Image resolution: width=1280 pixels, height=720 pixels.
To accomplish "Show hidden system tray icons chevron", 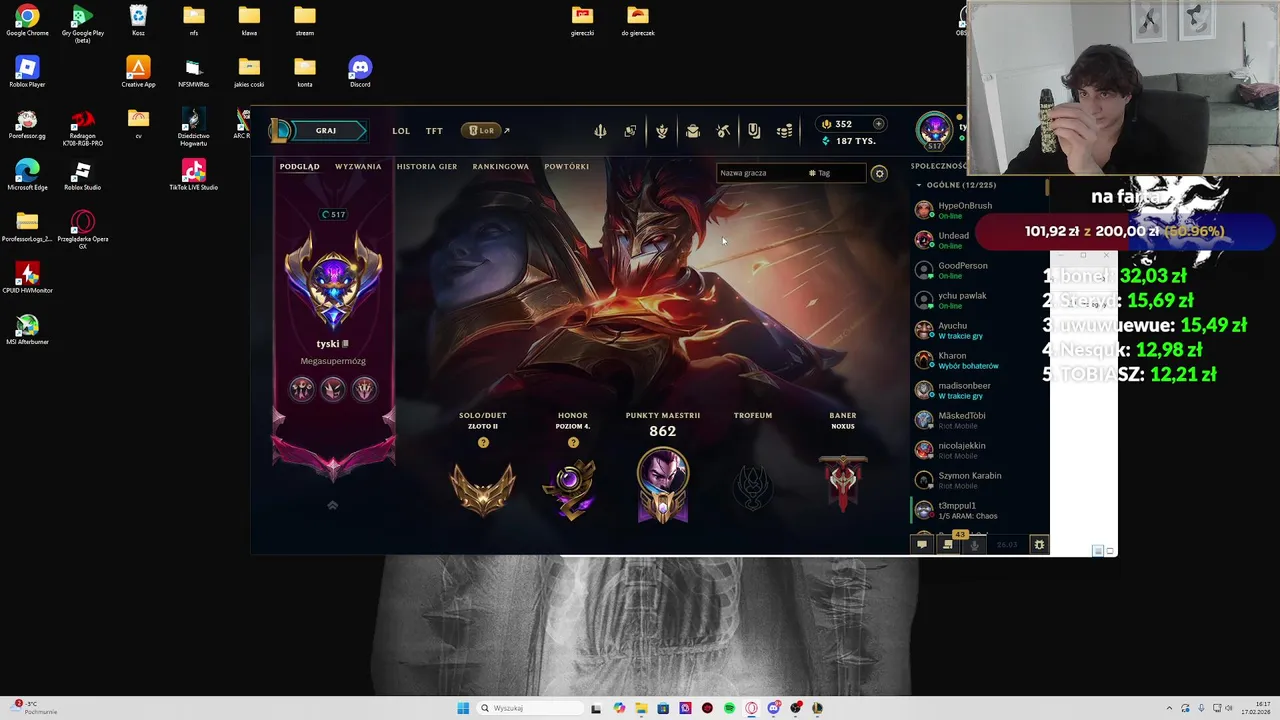I will pos(1171,708).
